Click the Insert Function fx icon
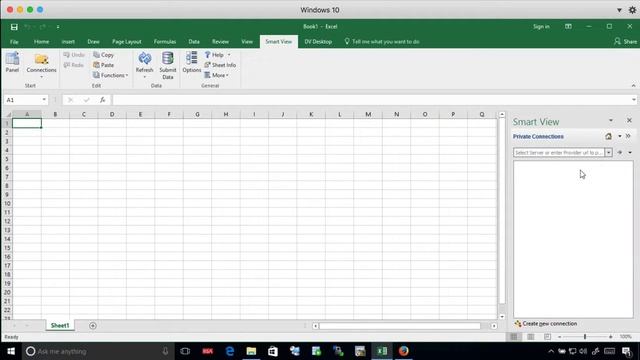 pos(102,100)
